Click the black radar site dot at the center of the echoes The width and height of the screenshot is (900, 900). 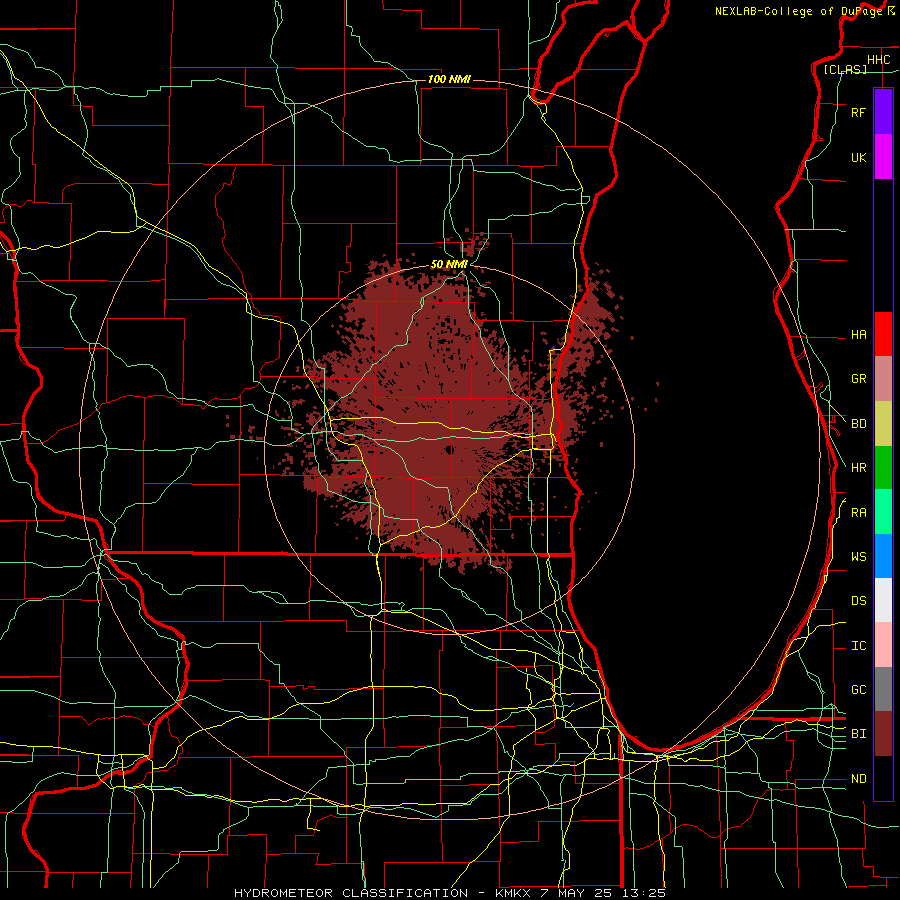449,449
